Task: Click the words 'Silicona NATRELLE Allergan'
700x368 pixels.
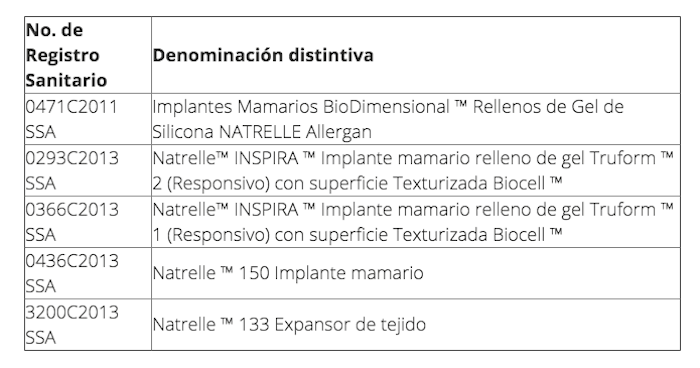Action: 262,132
